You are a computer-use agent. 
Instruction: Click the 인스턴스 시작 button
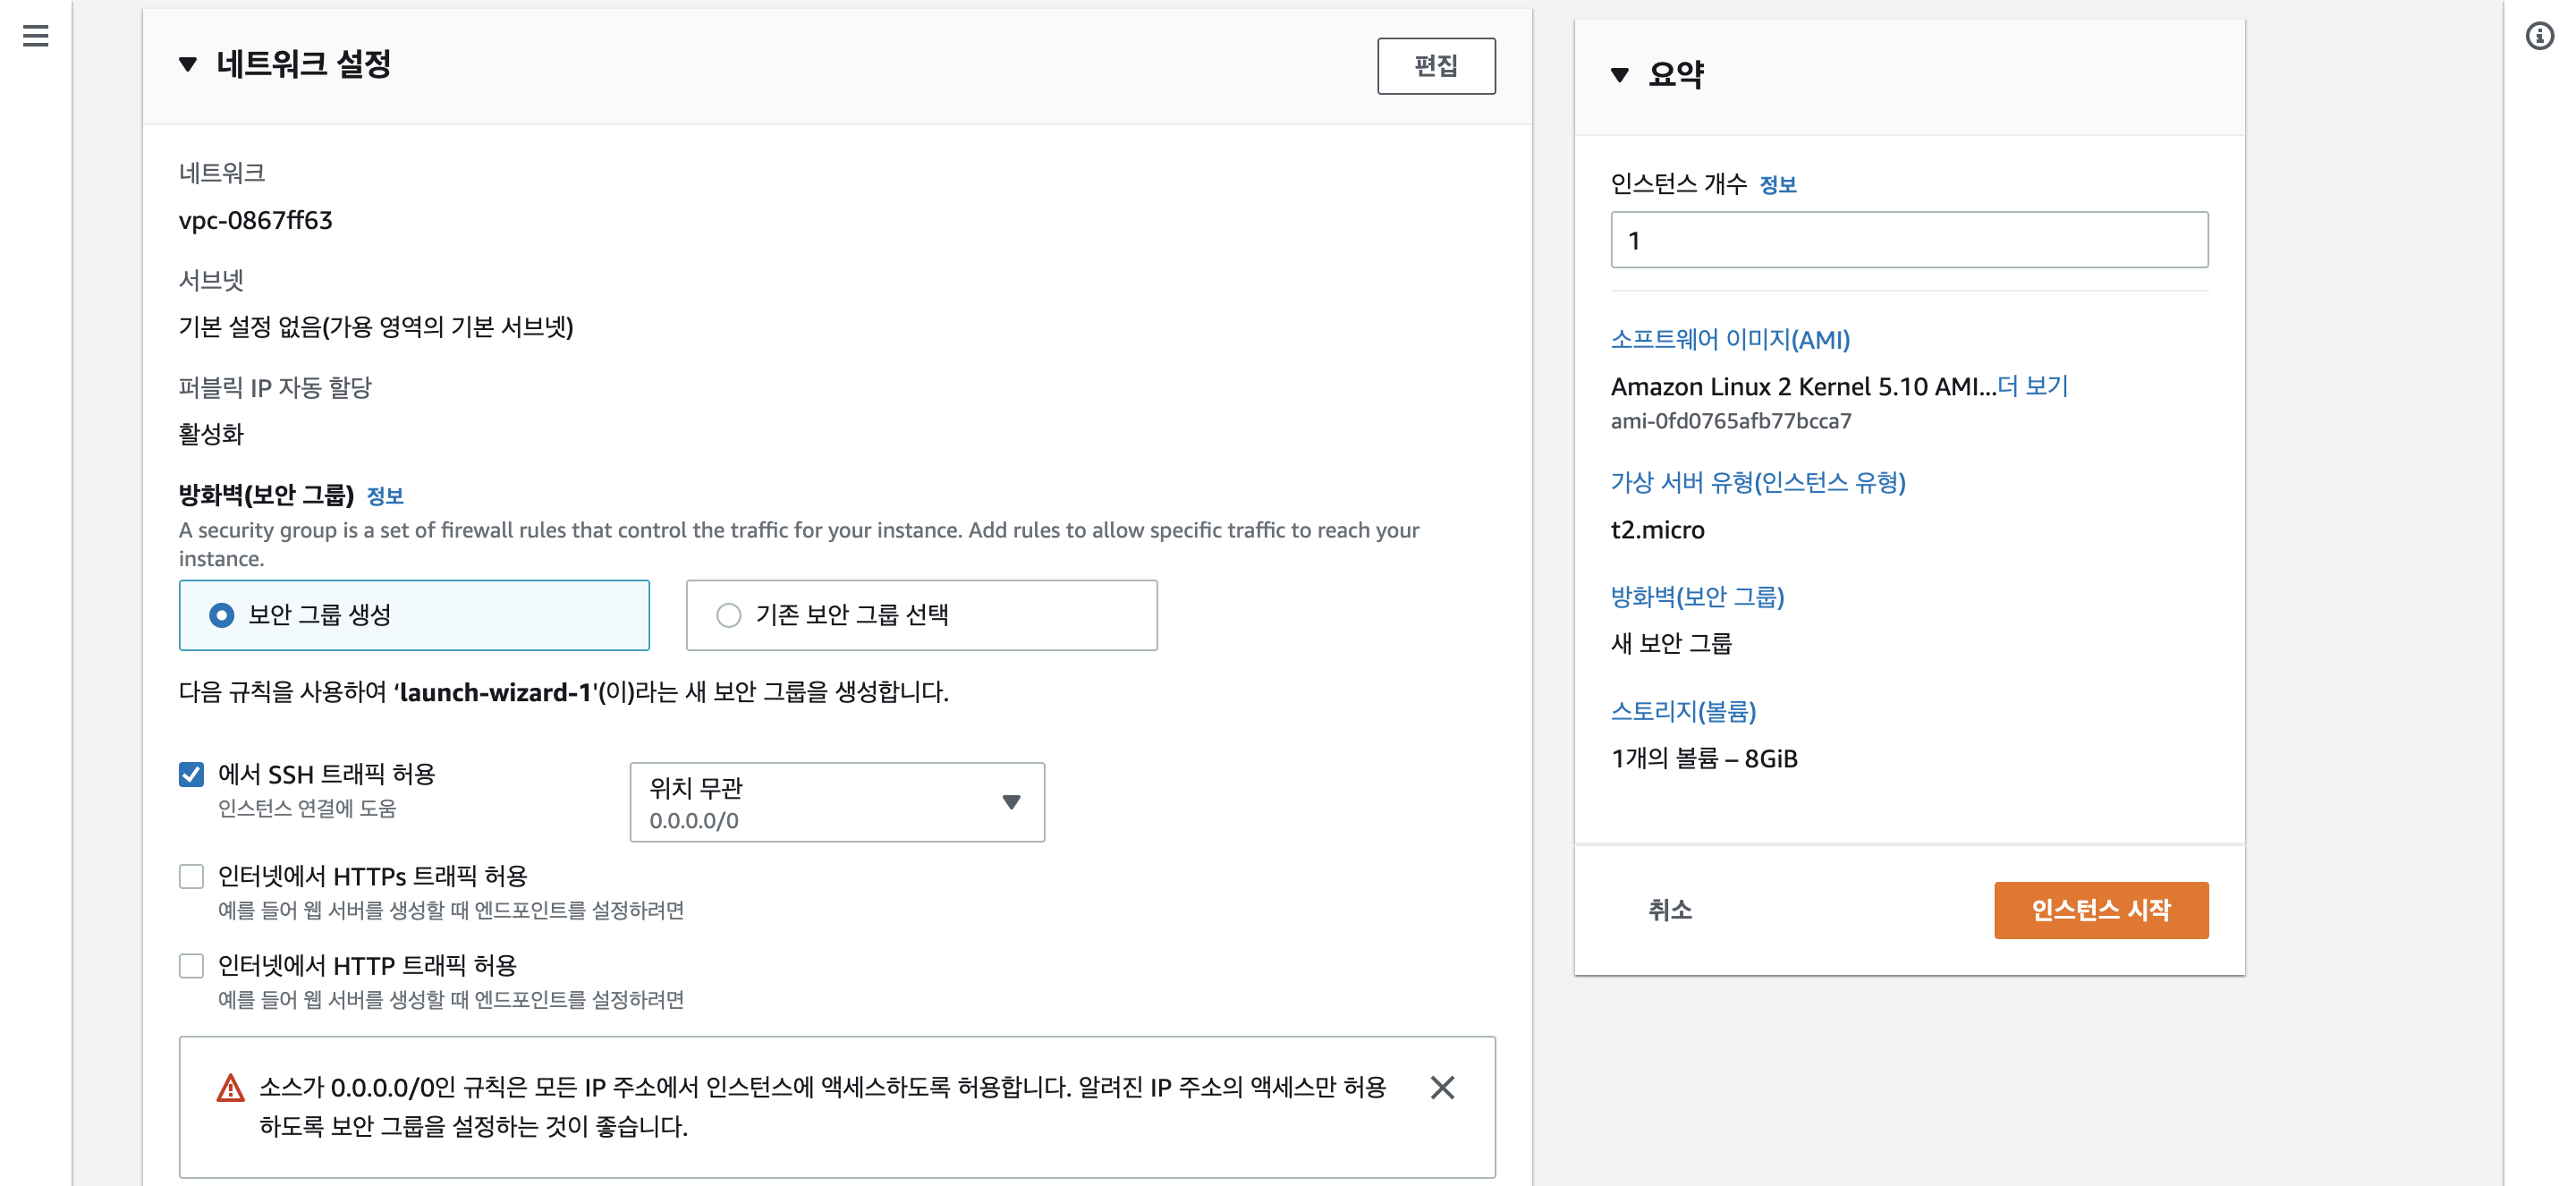[2101, 910]
